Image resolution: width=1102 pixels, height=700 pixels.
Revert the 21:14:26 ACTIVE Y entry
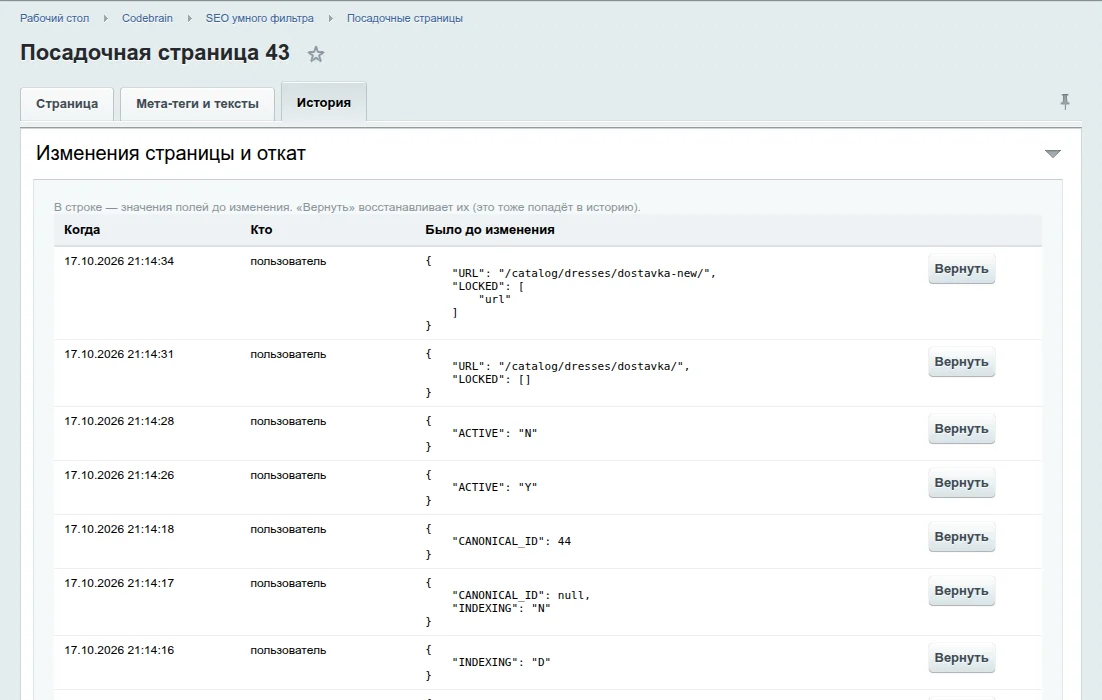coord(961,483)
